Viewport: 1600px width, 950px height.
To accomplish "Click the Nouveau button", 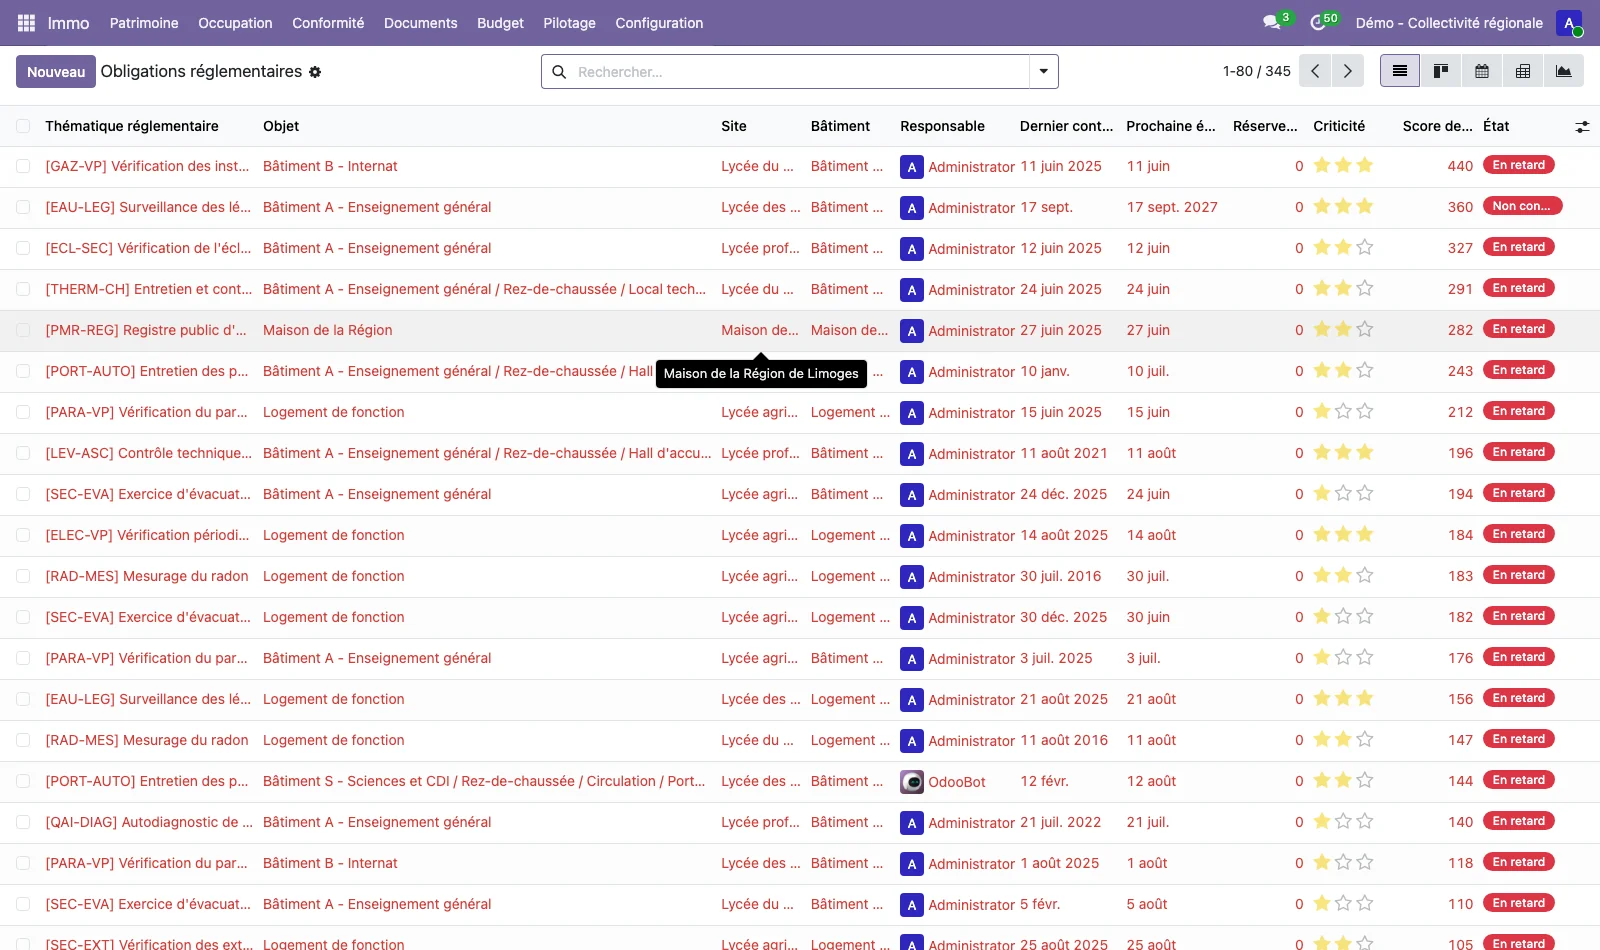I will [56, 71].
